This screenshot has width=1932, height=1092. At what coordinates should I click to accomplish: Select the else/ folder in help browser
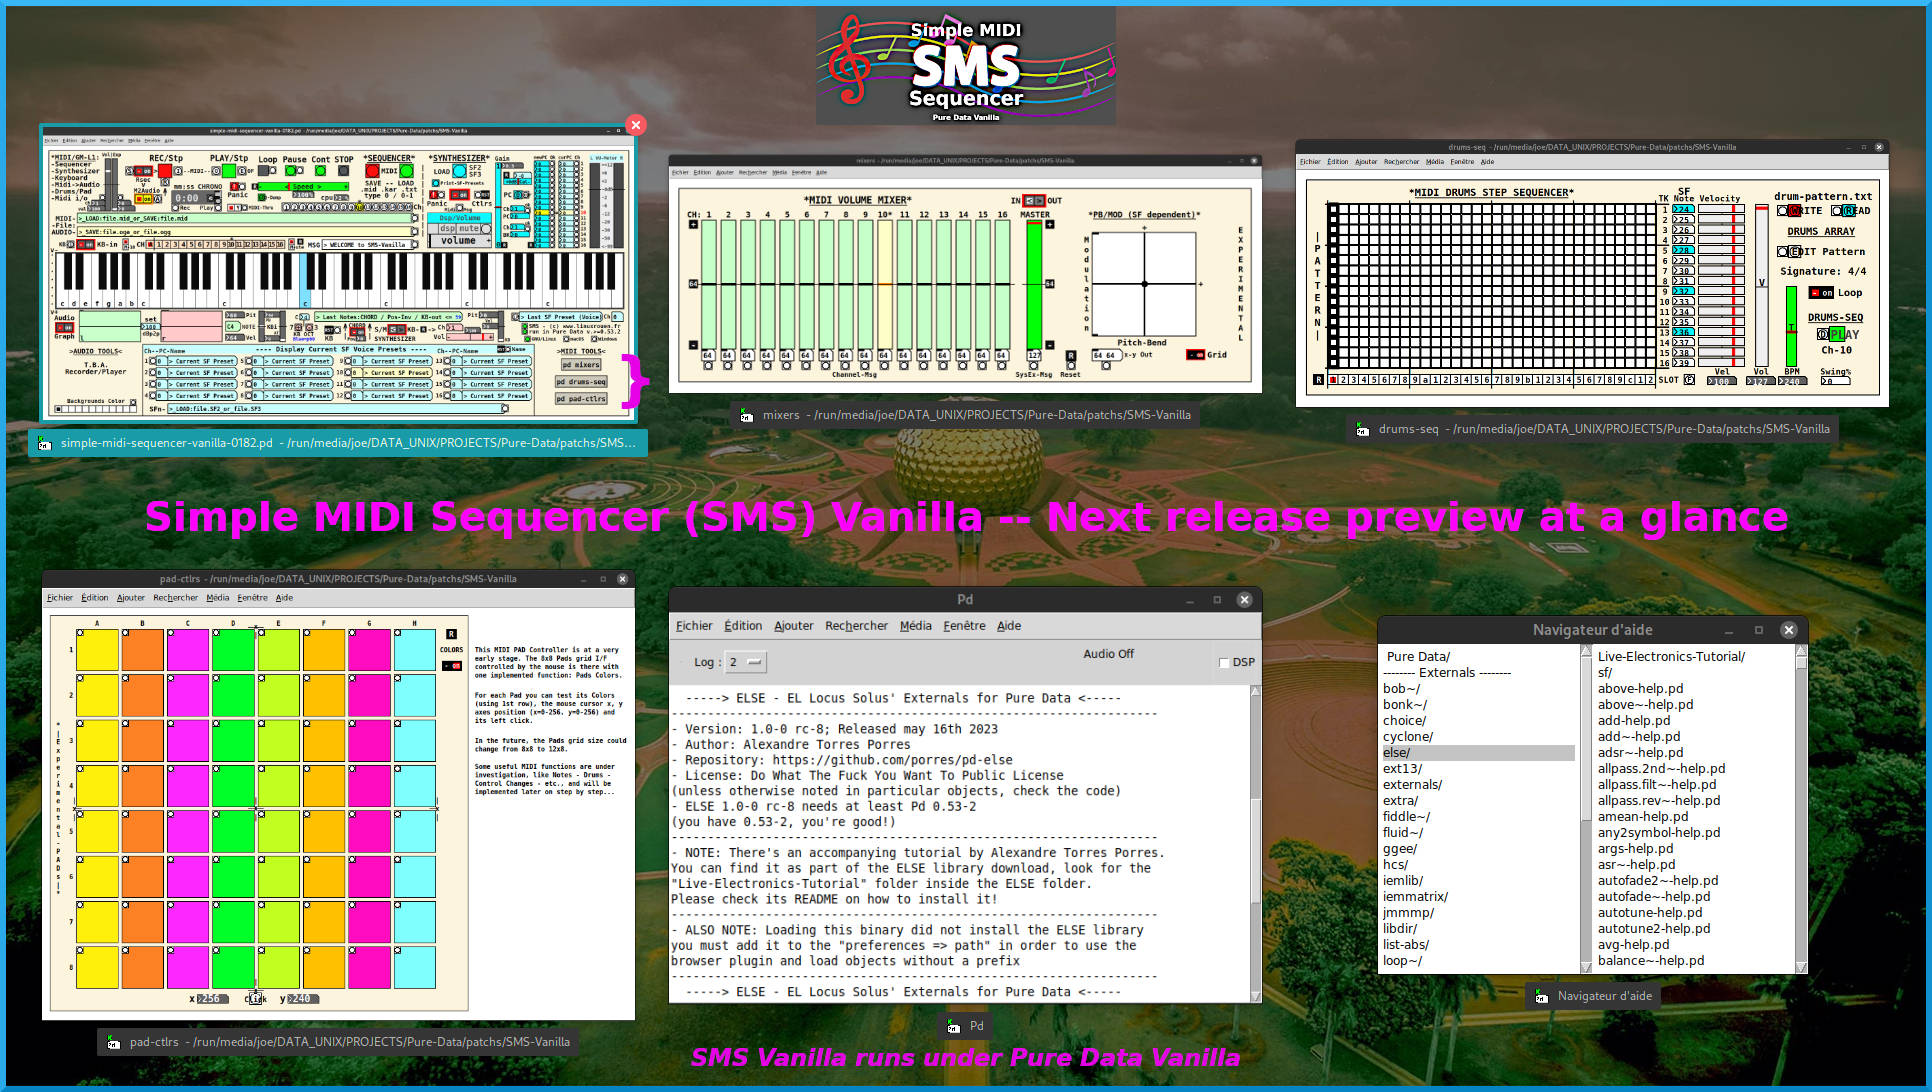coord(1478,753)
